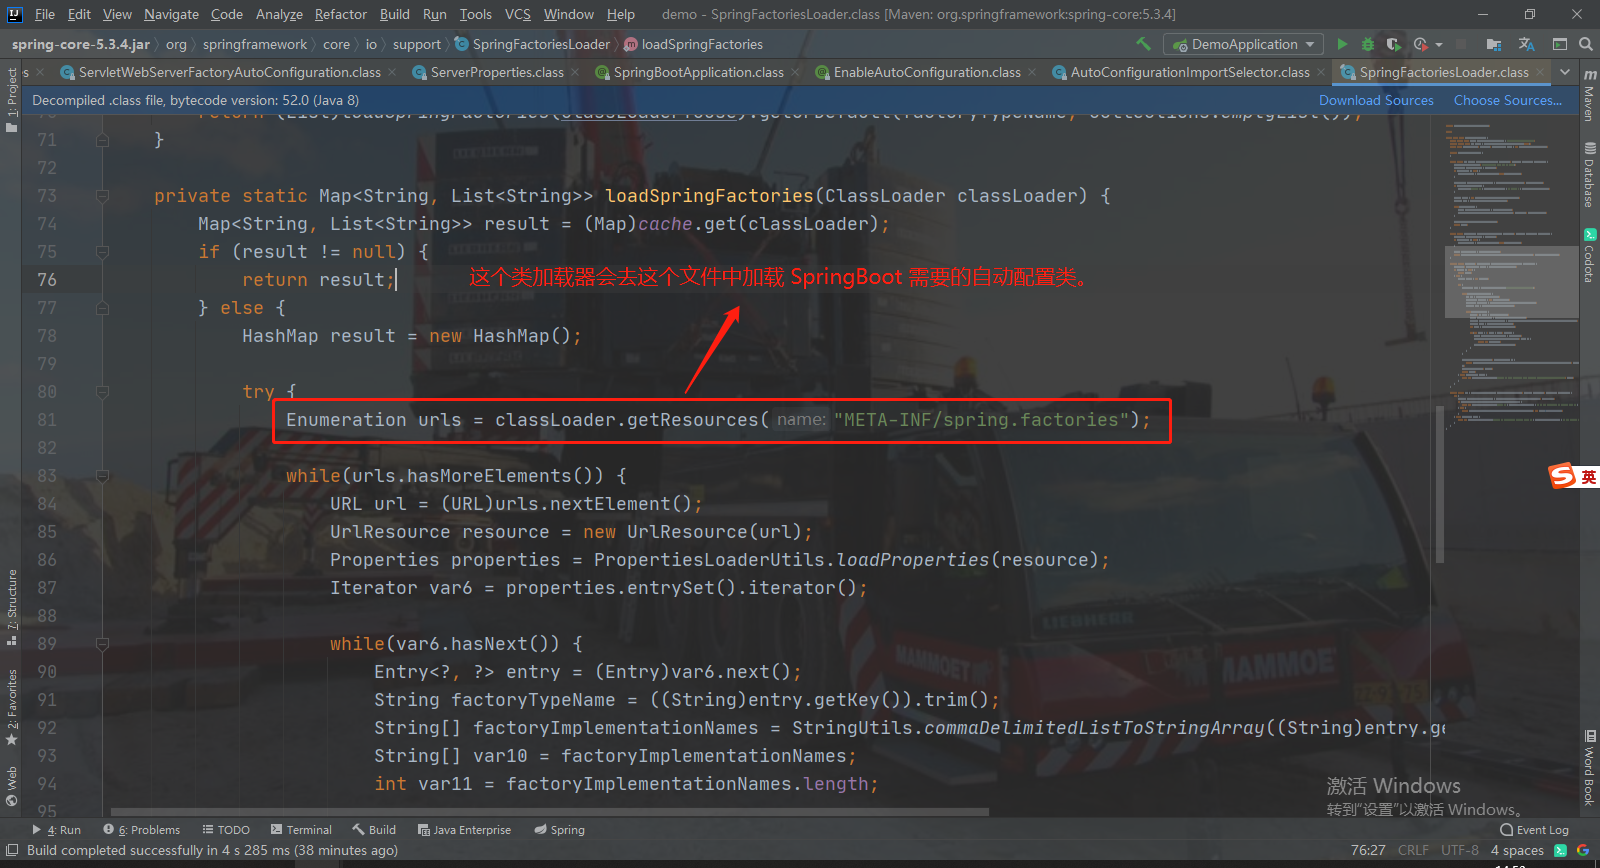Screen dimensions: 1600x868
Task: Open the profiler run options arrow
Action: (x=1439, y=45)
